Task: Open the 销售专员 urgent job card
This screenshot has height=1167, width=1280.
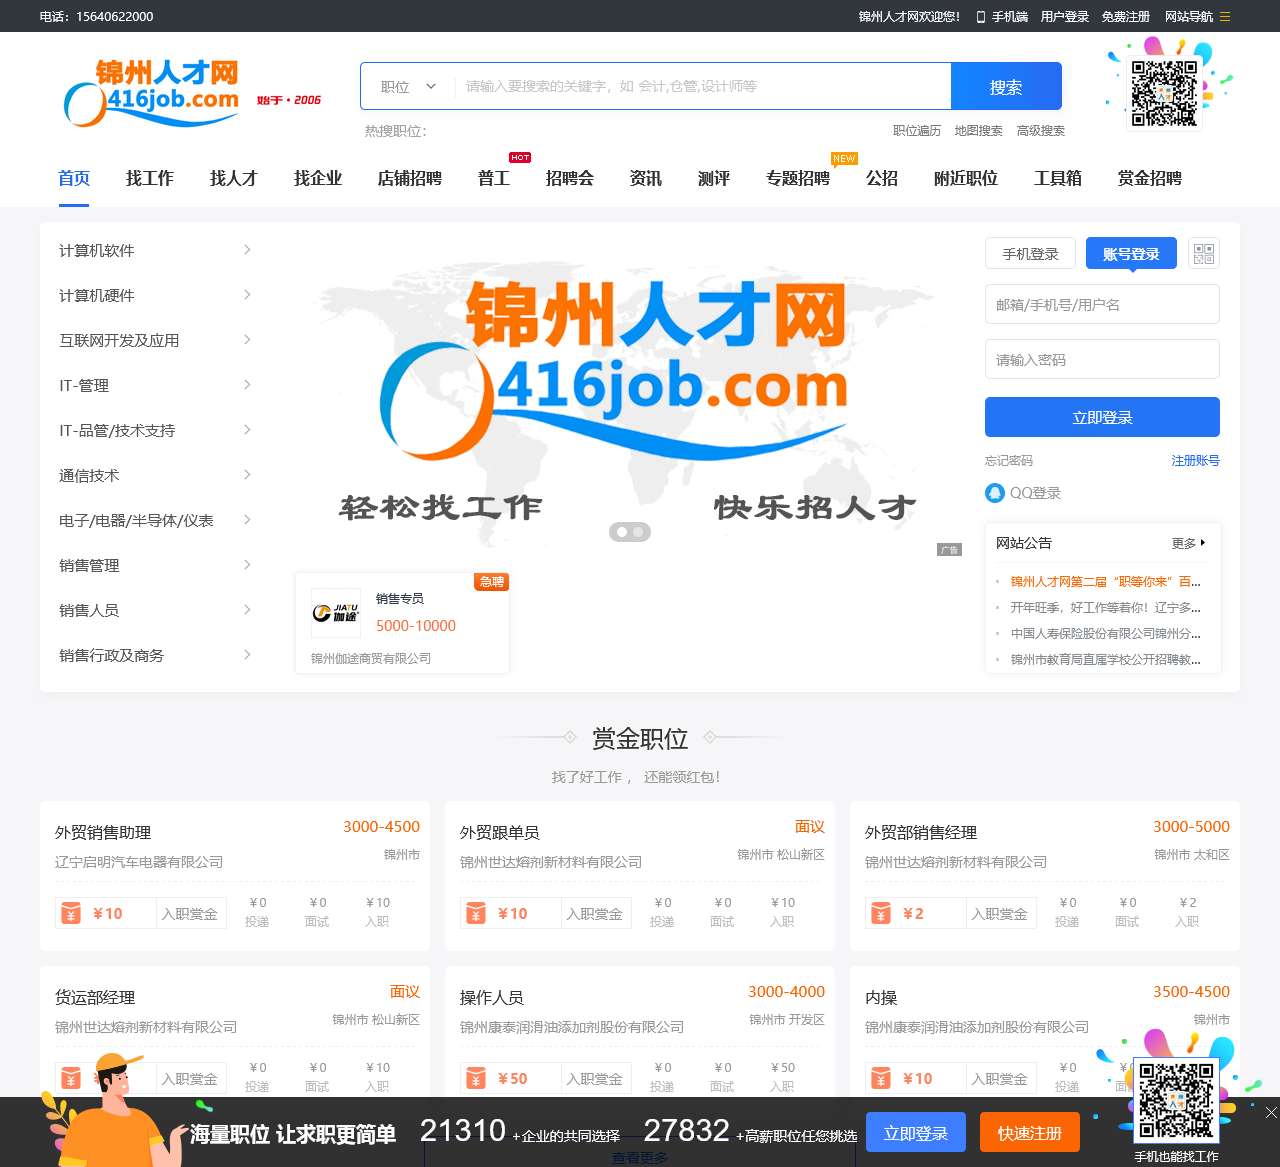Action: pos(402,623)
